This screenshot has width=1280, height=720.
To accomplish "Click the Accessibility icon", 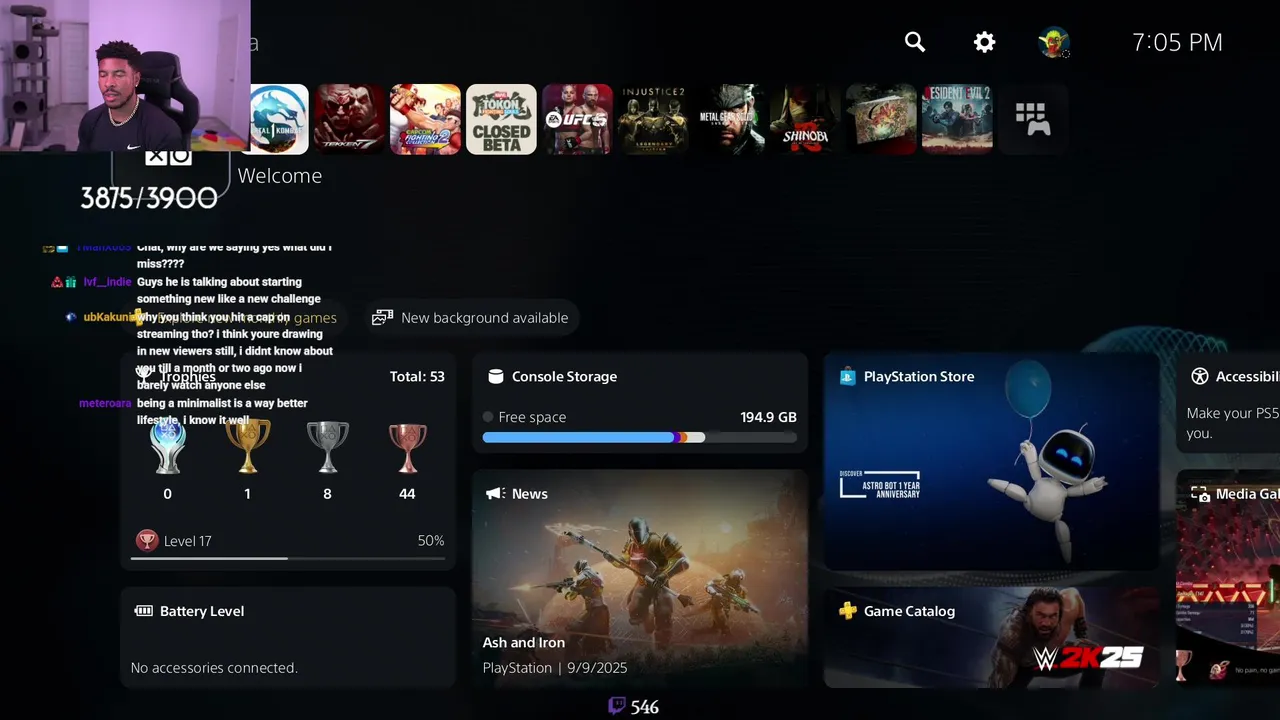I will (1200, 377).
